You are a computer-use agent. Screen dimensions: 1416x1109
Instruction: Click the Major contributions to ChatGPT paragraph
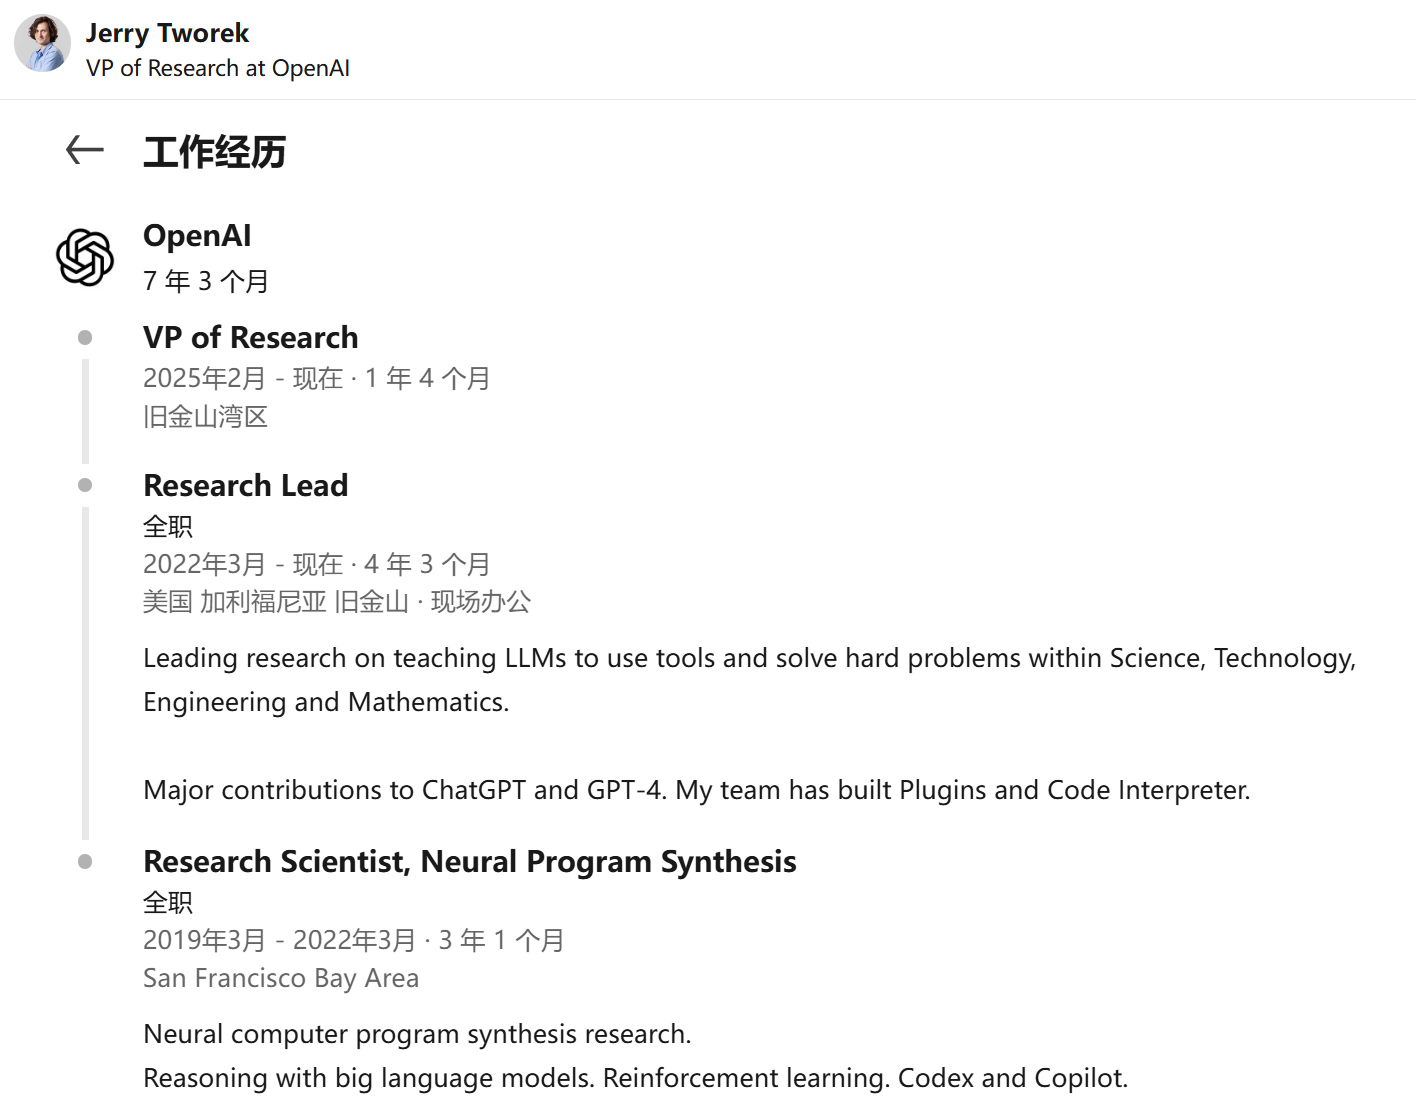coord(697,791)
